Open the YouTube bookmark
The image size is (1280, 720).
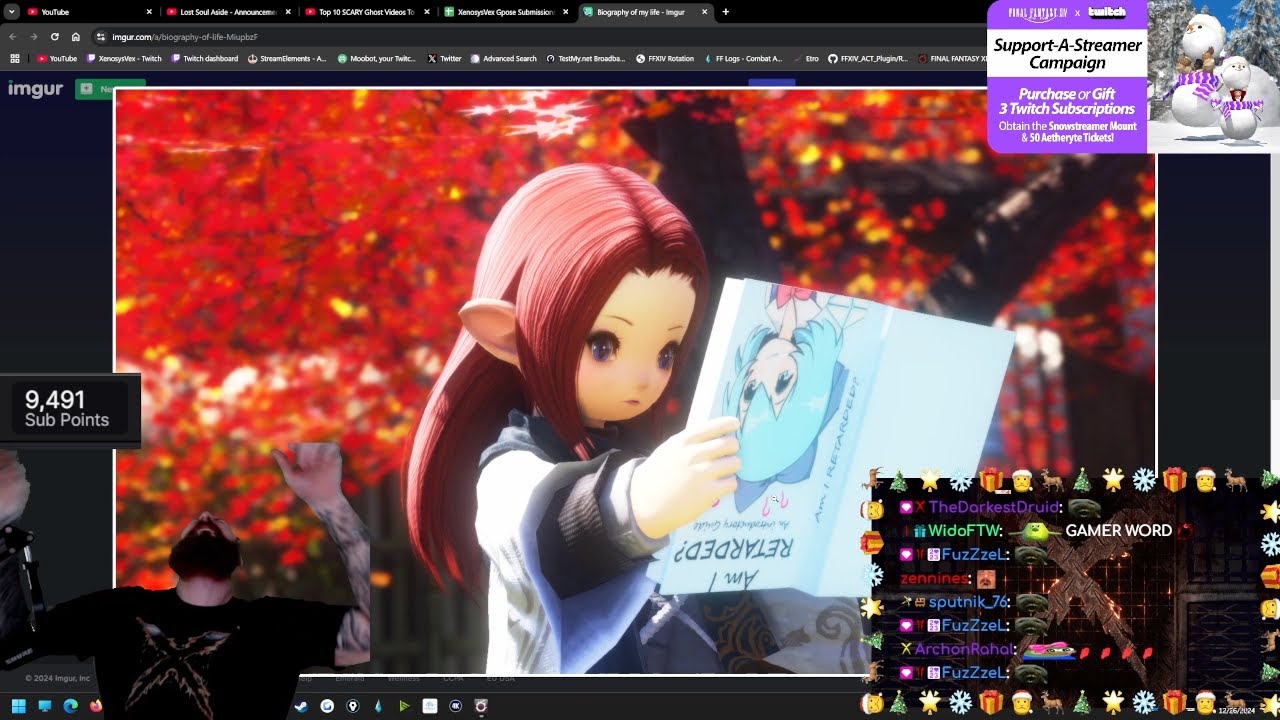pos(57,59)
